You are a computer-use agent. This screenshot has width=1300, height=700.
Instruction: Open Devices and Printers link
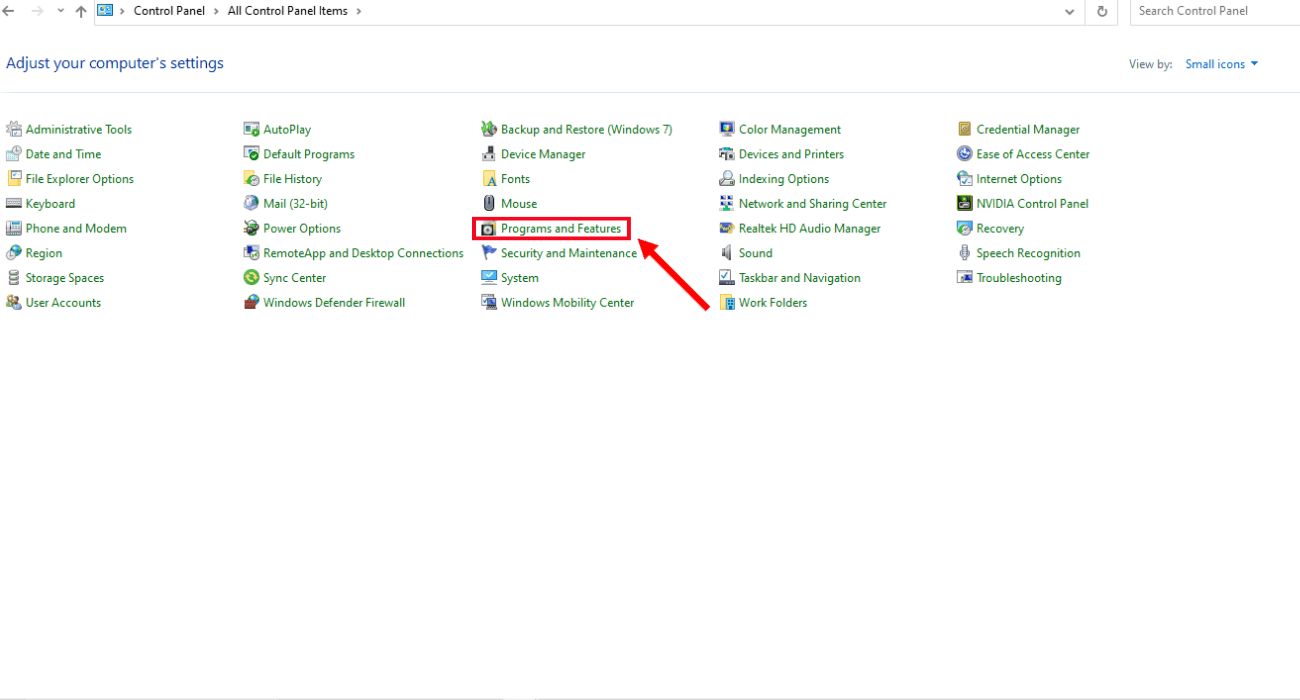pyautogui.click(x=791, y=154)
